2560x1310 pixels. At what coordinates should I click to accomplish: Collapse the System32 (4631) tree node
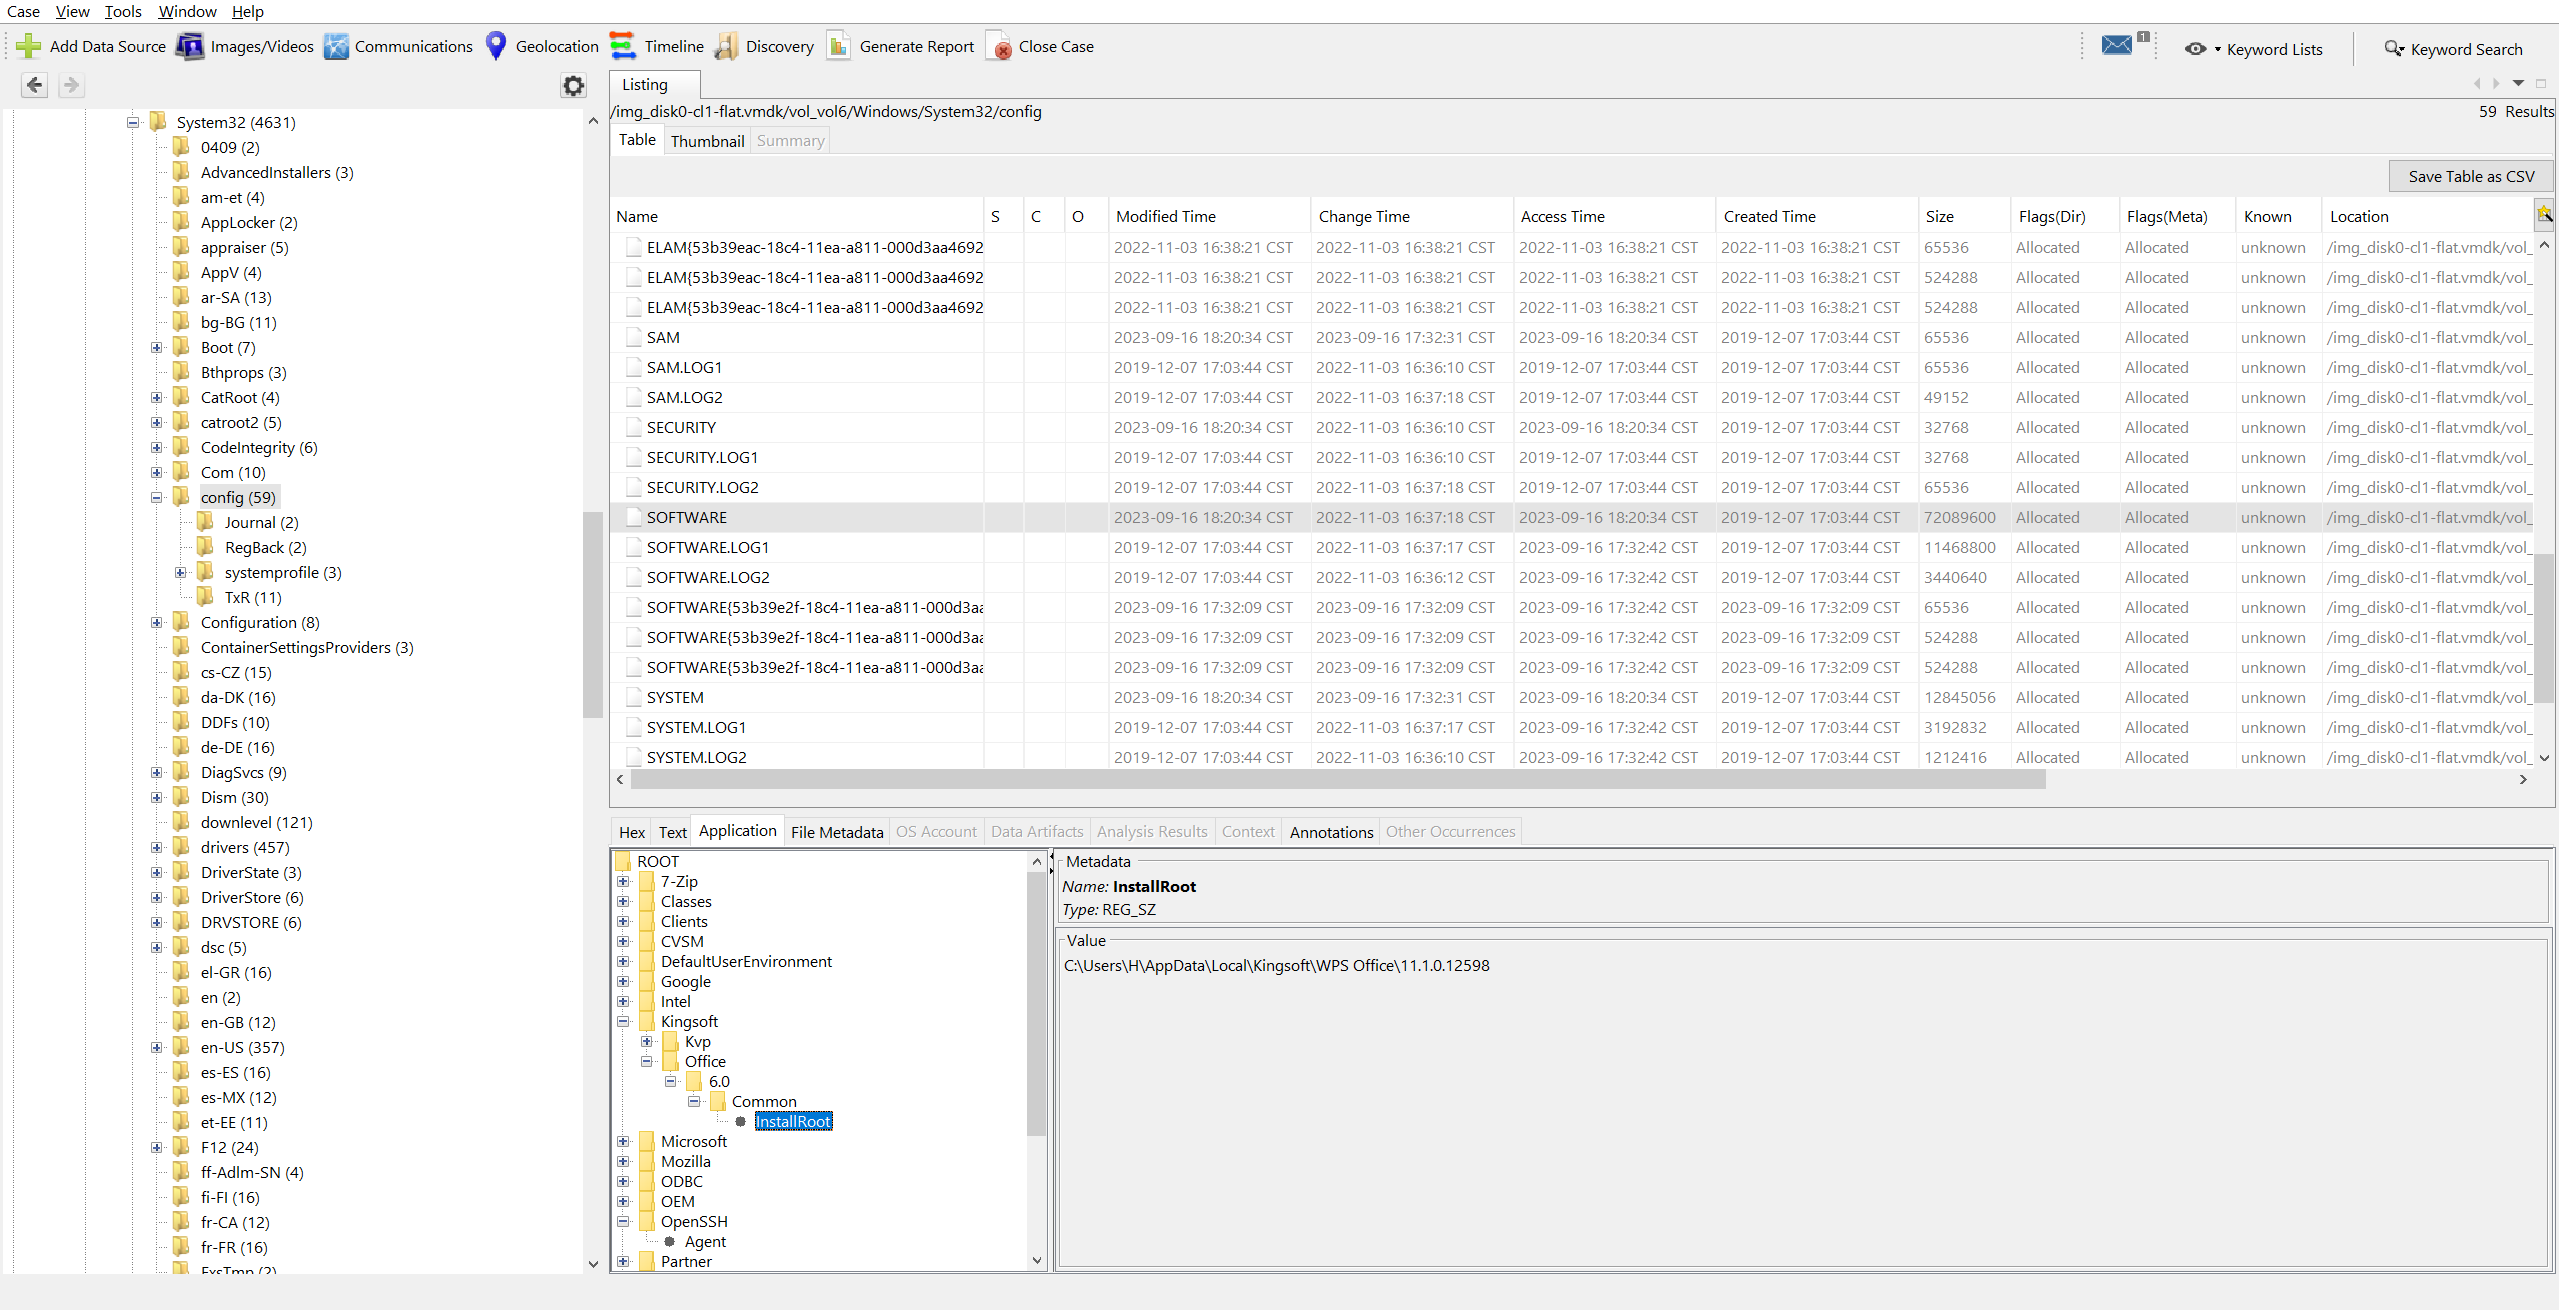[132, 122]
